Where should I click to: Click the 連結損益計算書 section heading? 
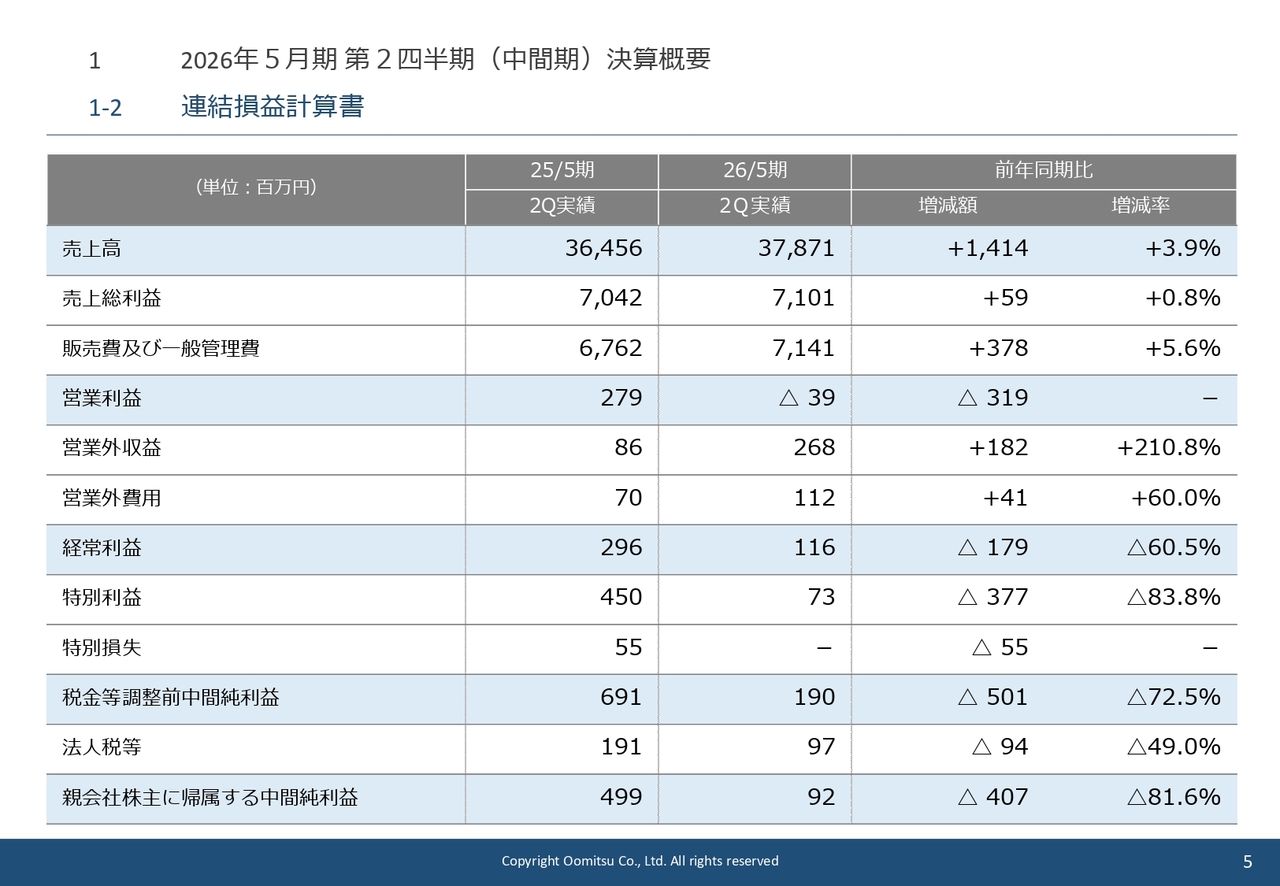[x=272, y=107]
